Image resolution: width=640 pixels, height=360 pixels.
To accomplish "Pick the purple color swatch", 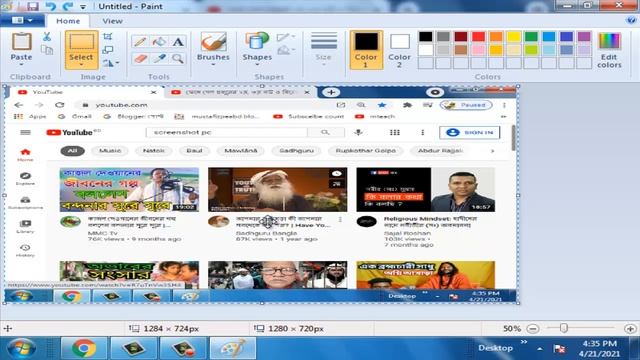I will [x=584, y=36].
